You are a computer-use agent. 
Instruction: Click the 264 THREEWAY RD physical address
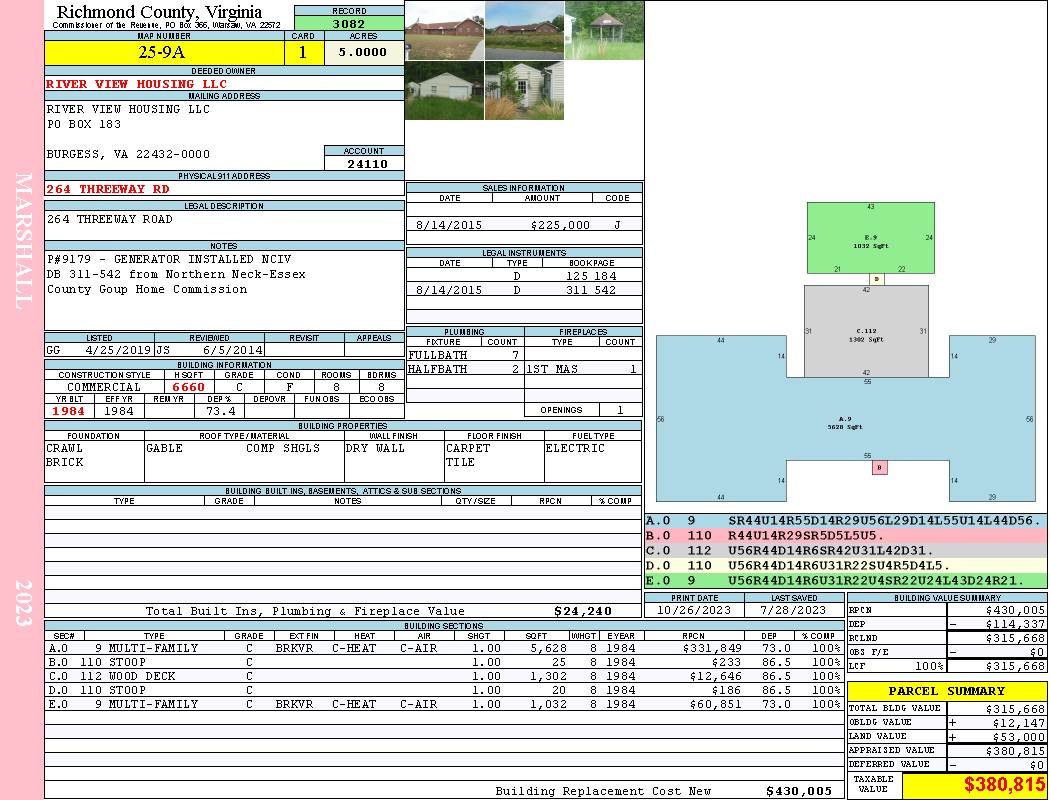point(108,189)
